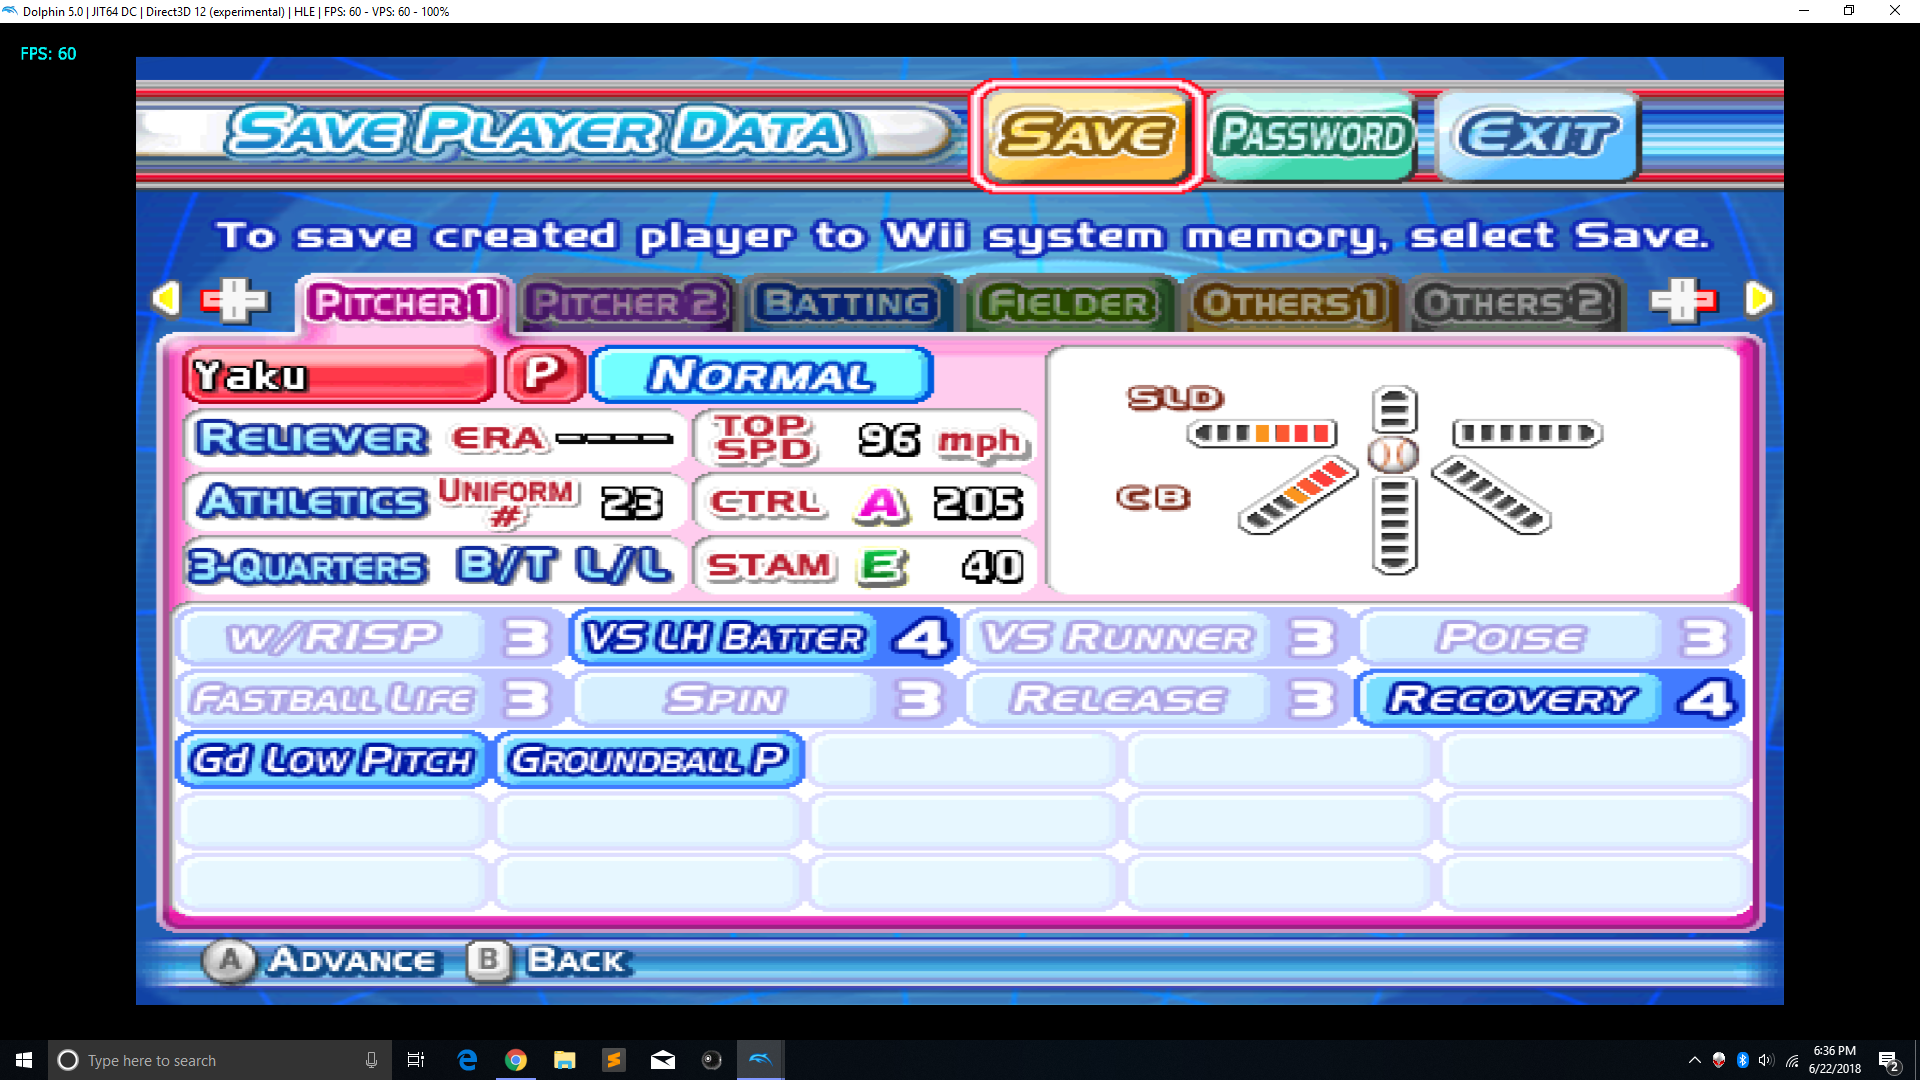Image resolution: width=1920 pixels, height=1080 pixels.
Task: Choose the Exit button
Action: (x=1537, y=135)
